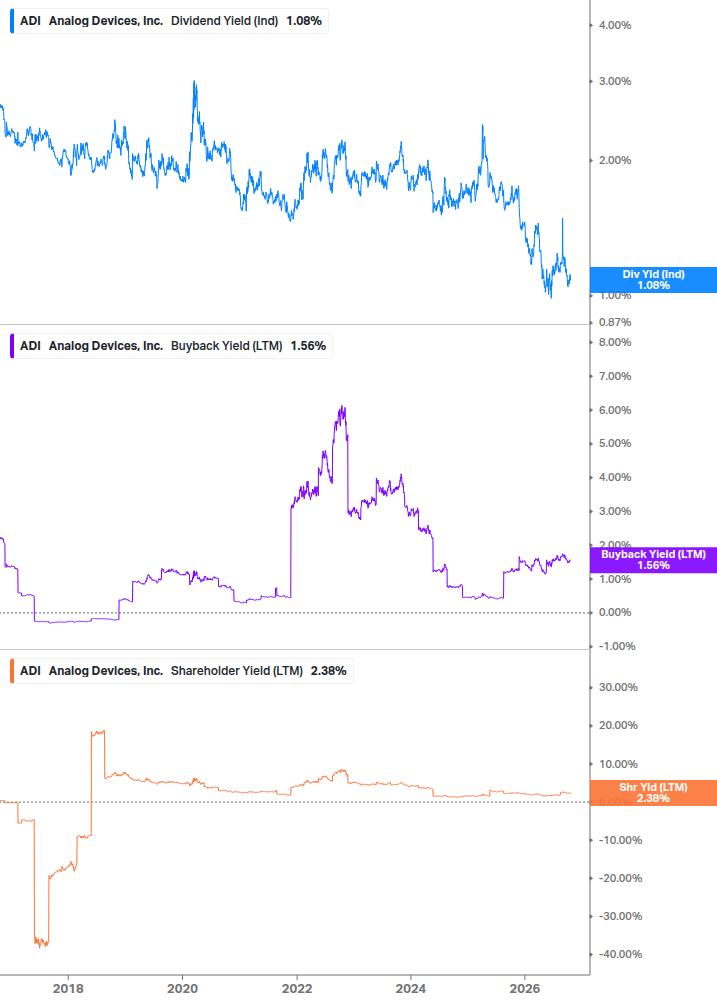Click the 1.08% value in the Dividend Yield legend
Viewport: 717px width, 1005px height.
[x=304, y=21]
